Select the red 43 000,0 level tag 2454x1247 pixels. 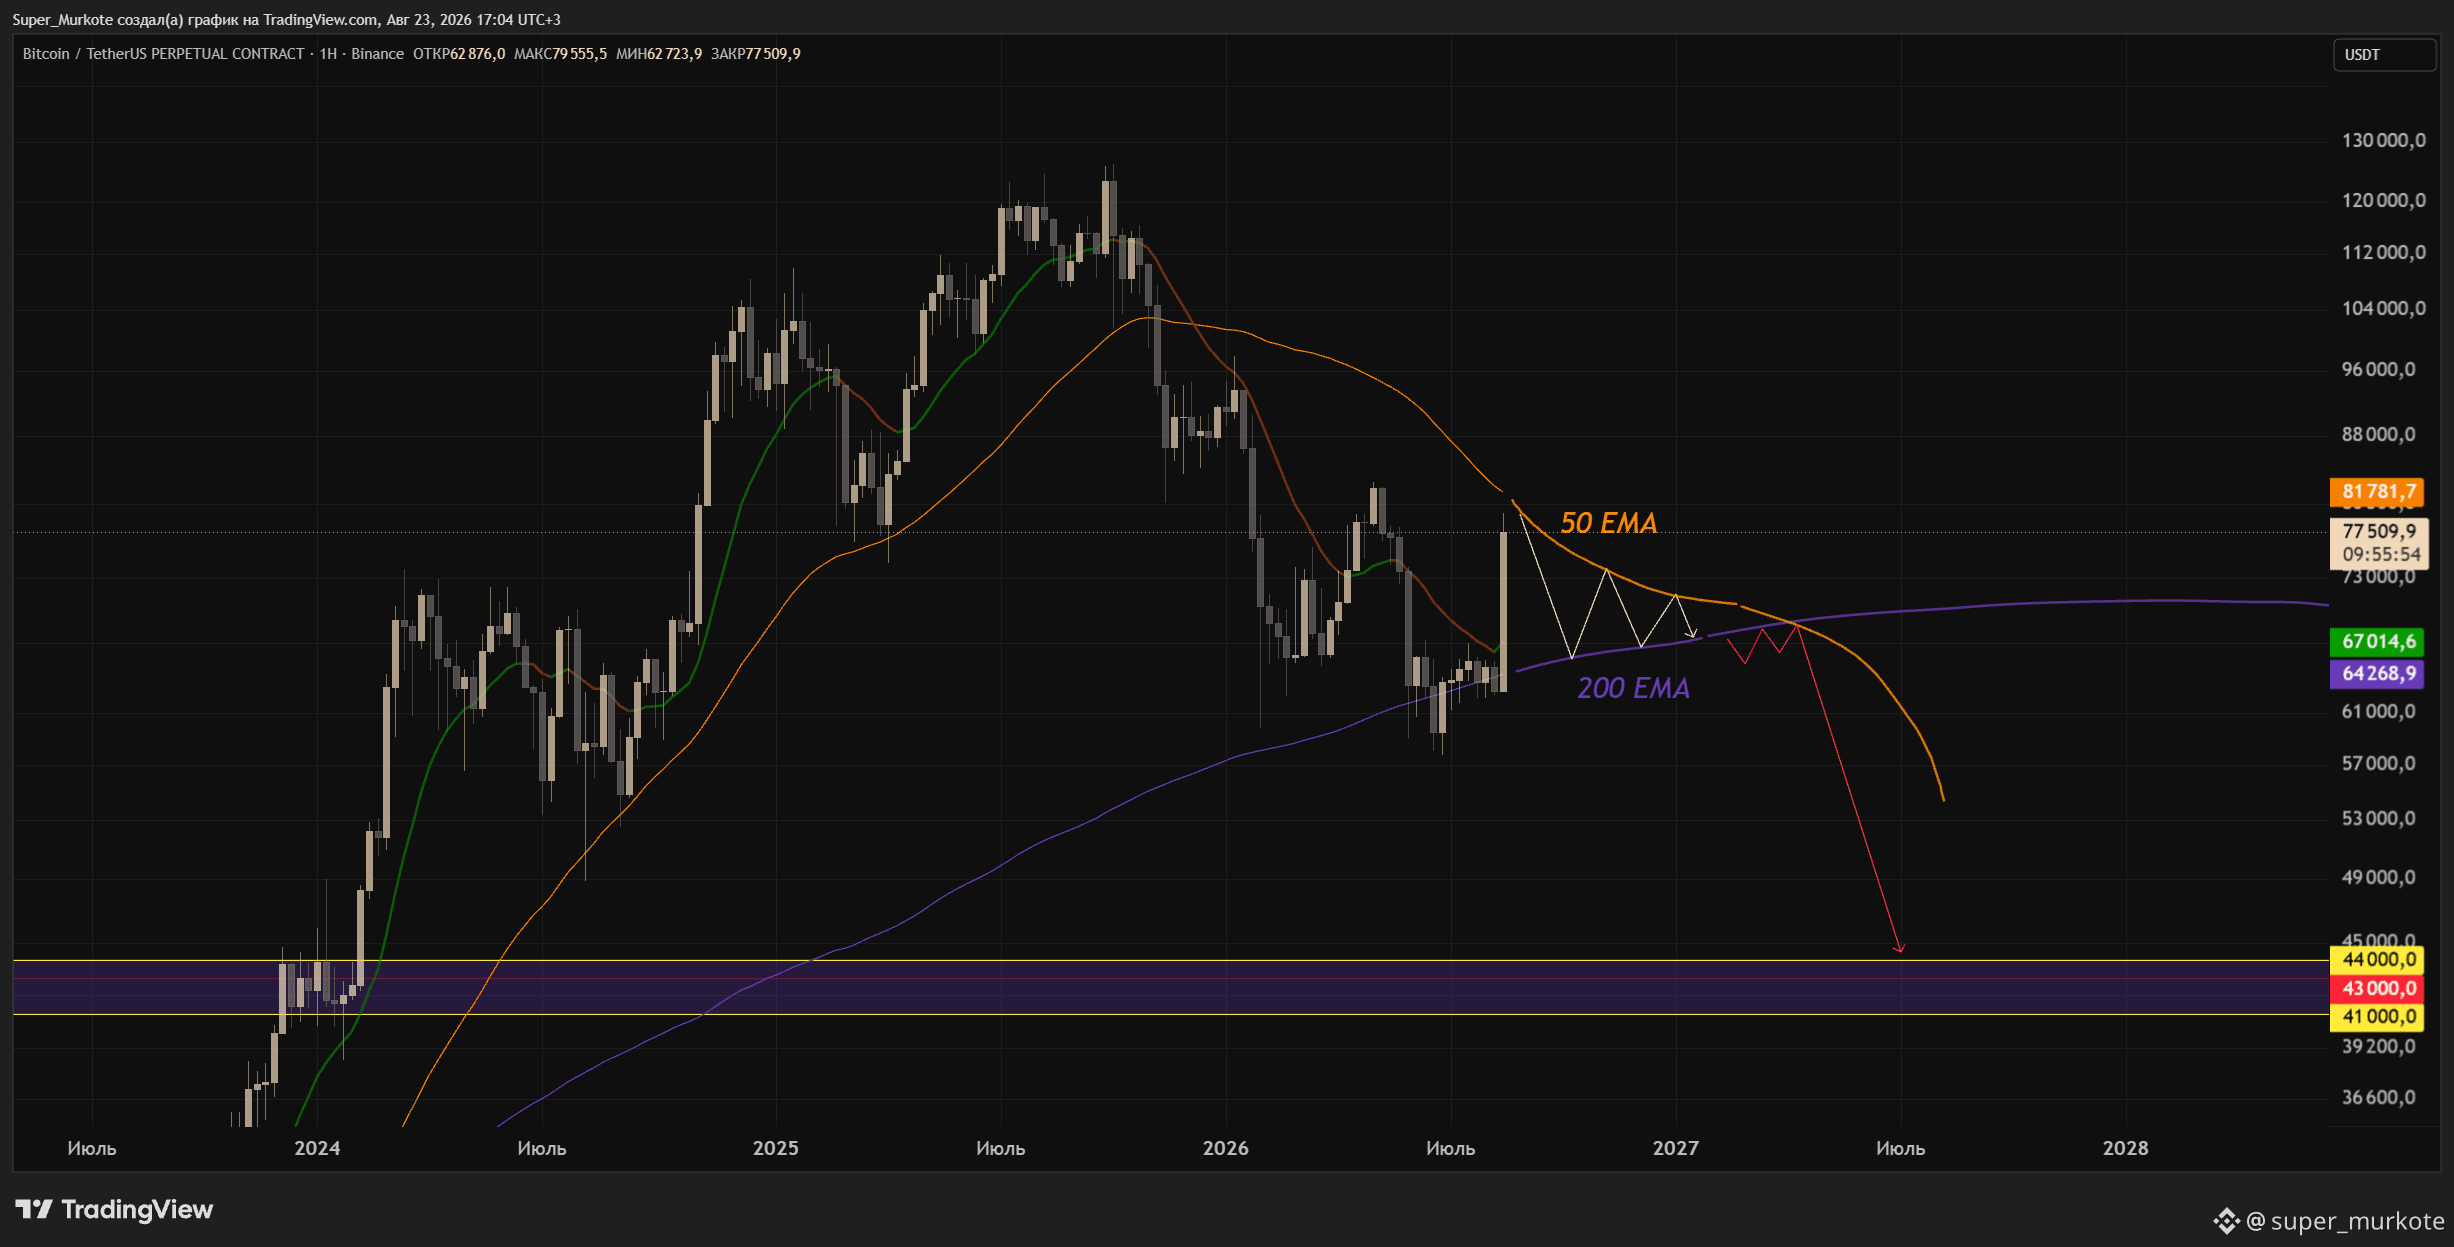coord(2377,988)
